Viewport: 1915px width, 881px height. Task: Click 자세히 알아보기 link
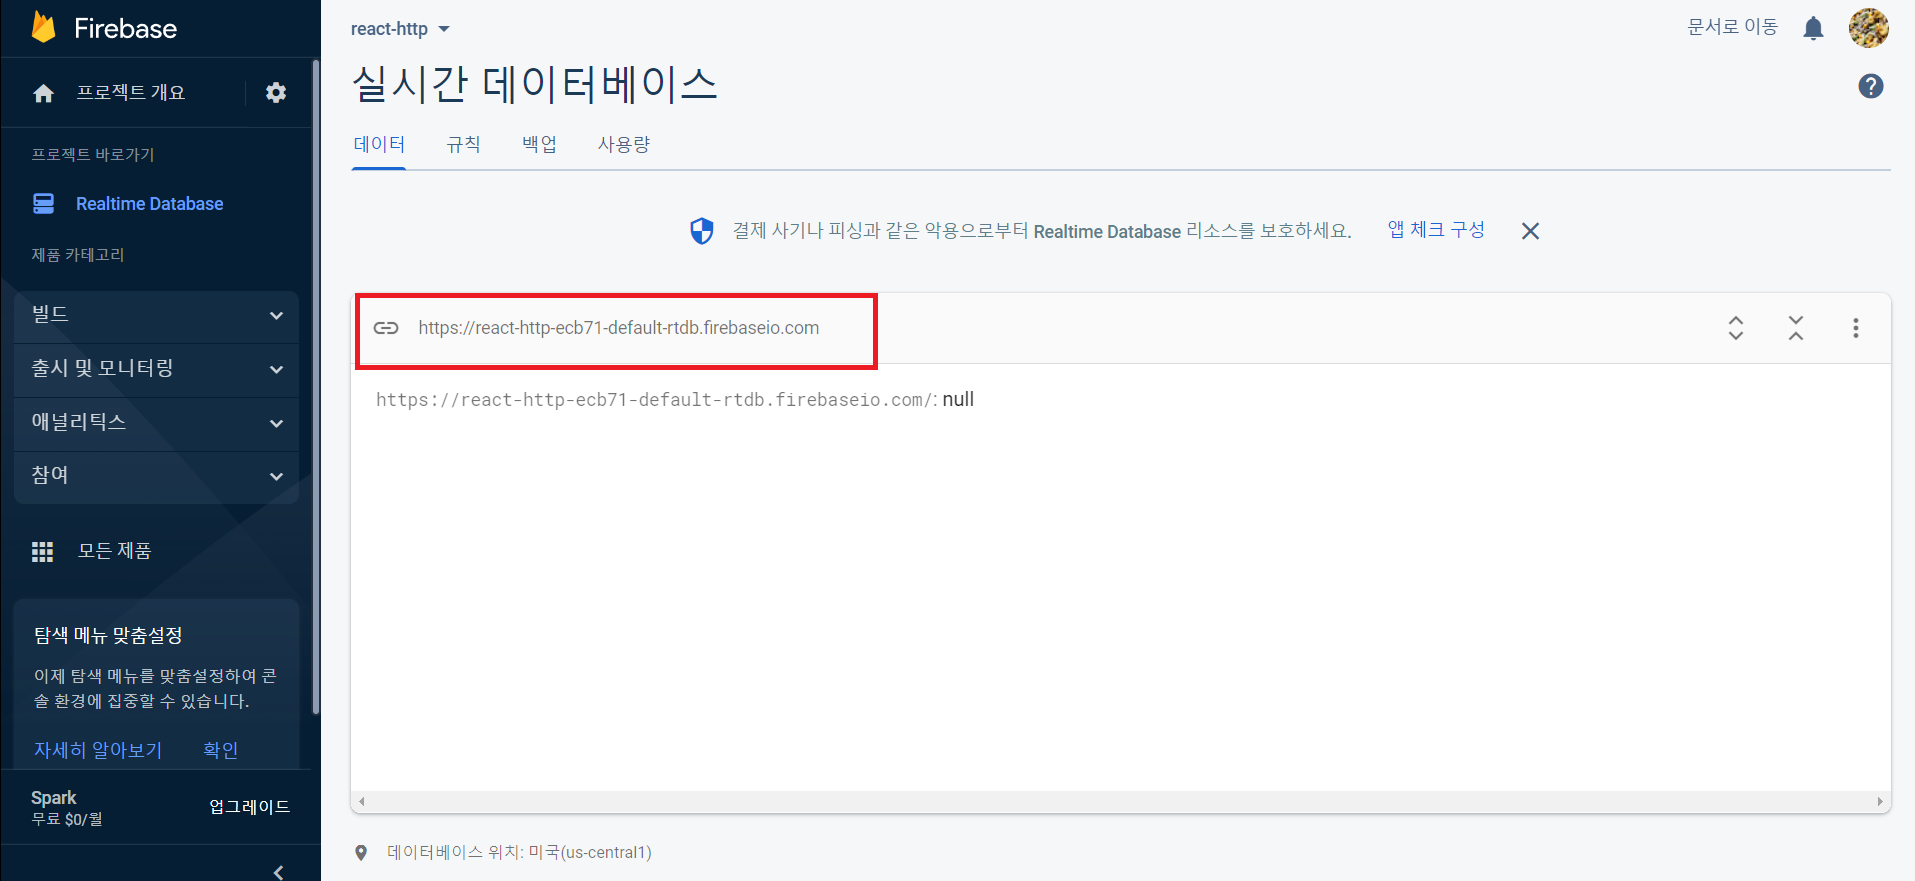click(x=98, y=750)
